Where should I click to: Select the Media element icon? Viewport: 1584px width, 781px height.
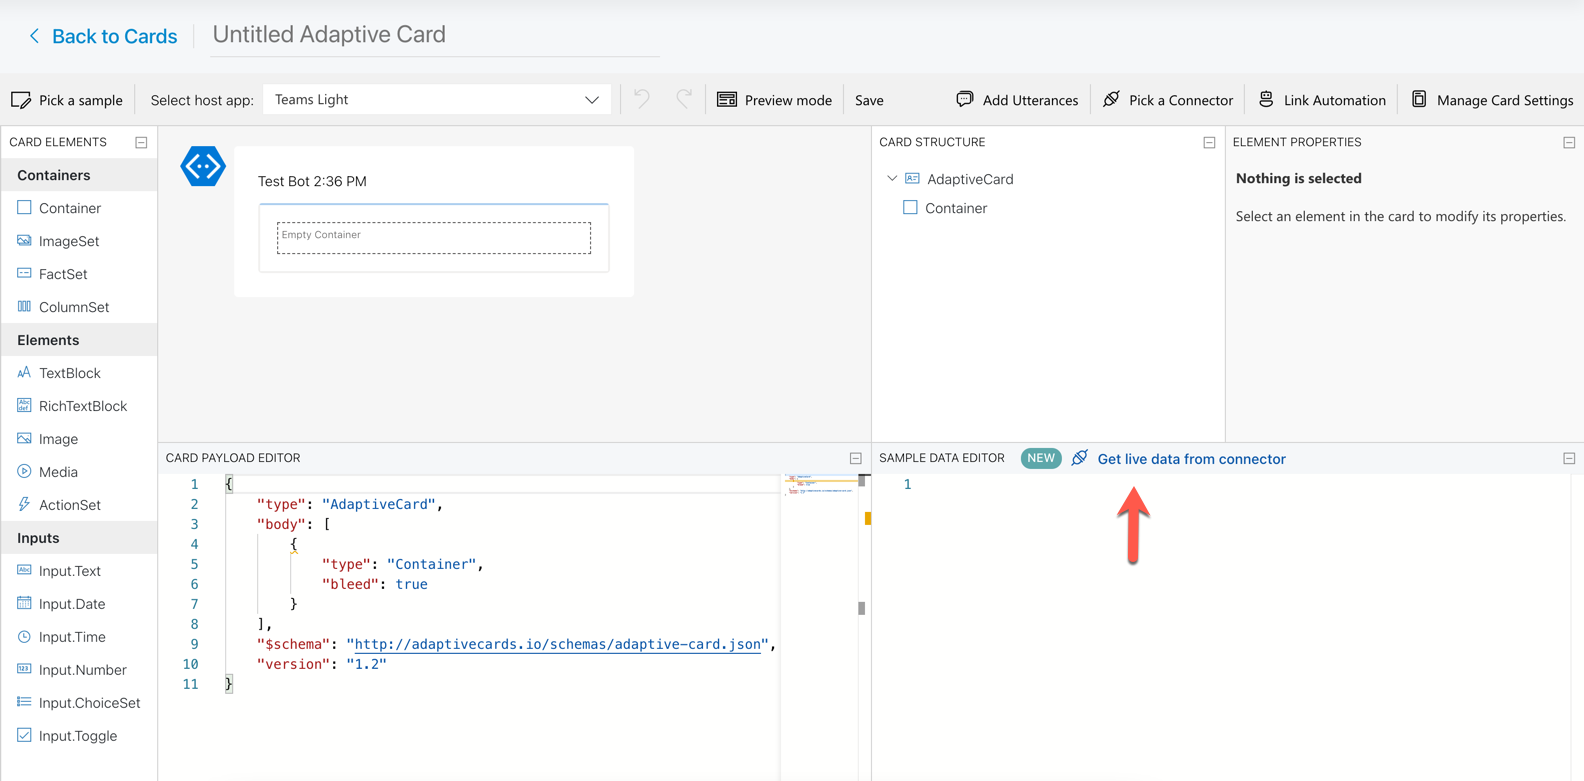click(x=24, y=471)
